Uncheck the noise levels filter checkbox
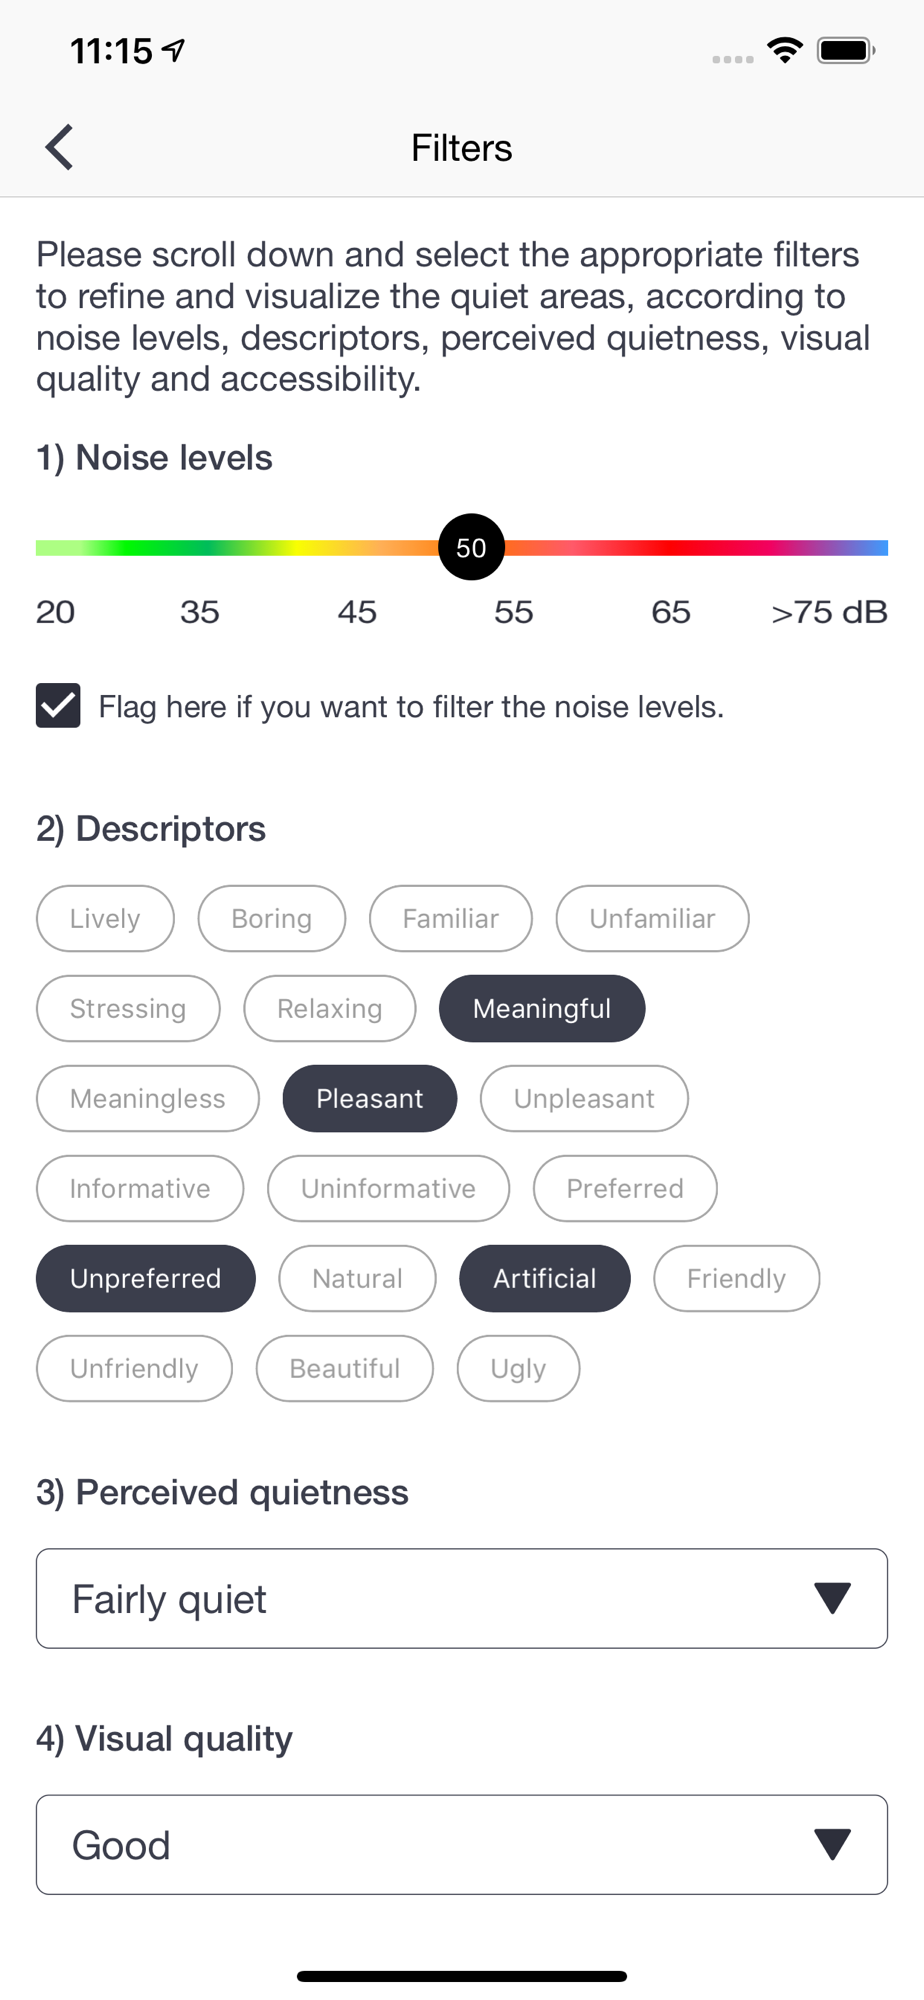 (x=58, y=706)
